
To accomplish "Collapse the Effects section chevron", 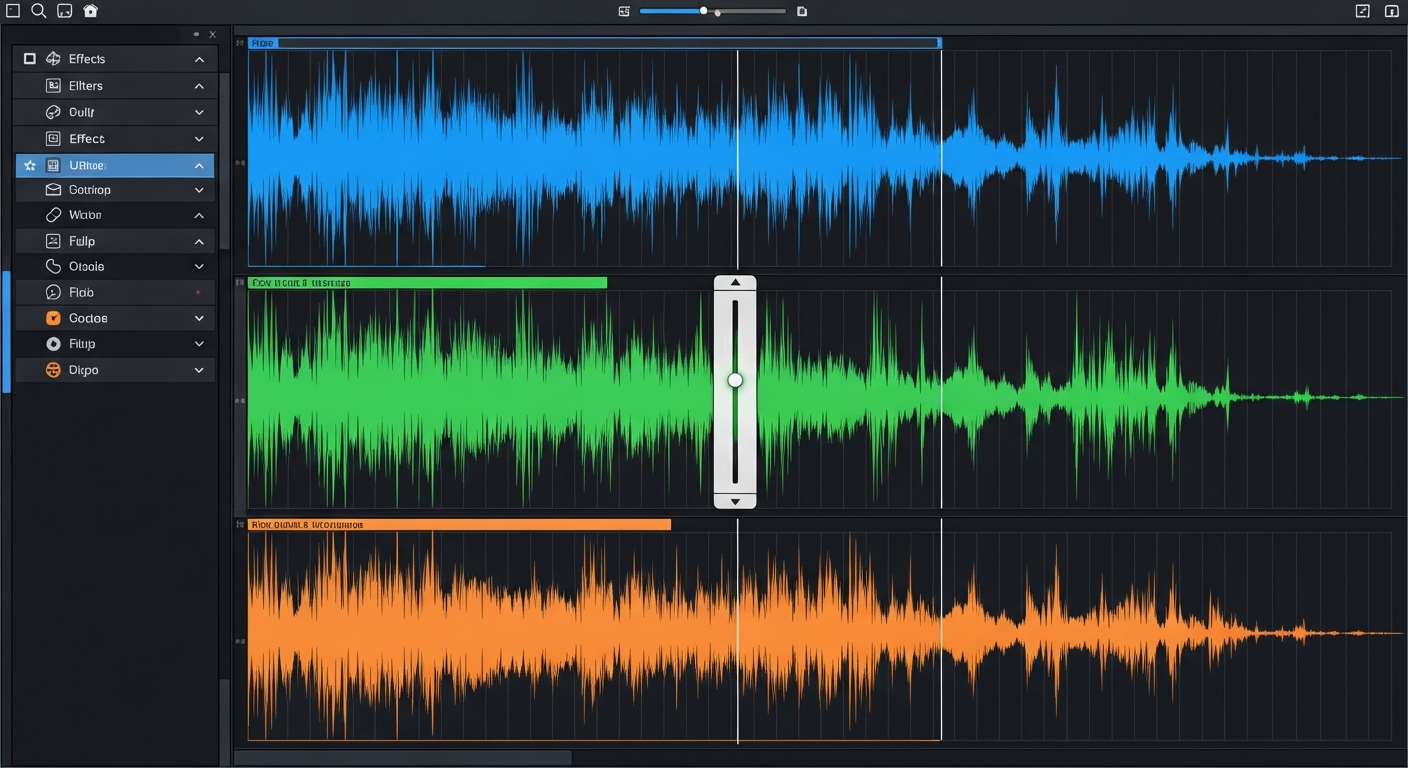I will point(199,58).
